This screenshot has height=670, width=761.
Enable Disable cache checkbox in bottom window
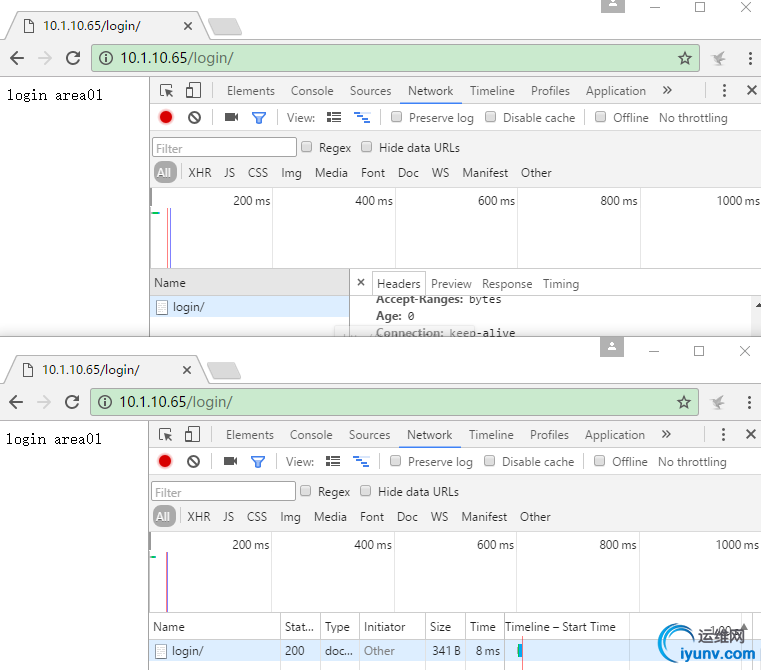click(490, 461)
